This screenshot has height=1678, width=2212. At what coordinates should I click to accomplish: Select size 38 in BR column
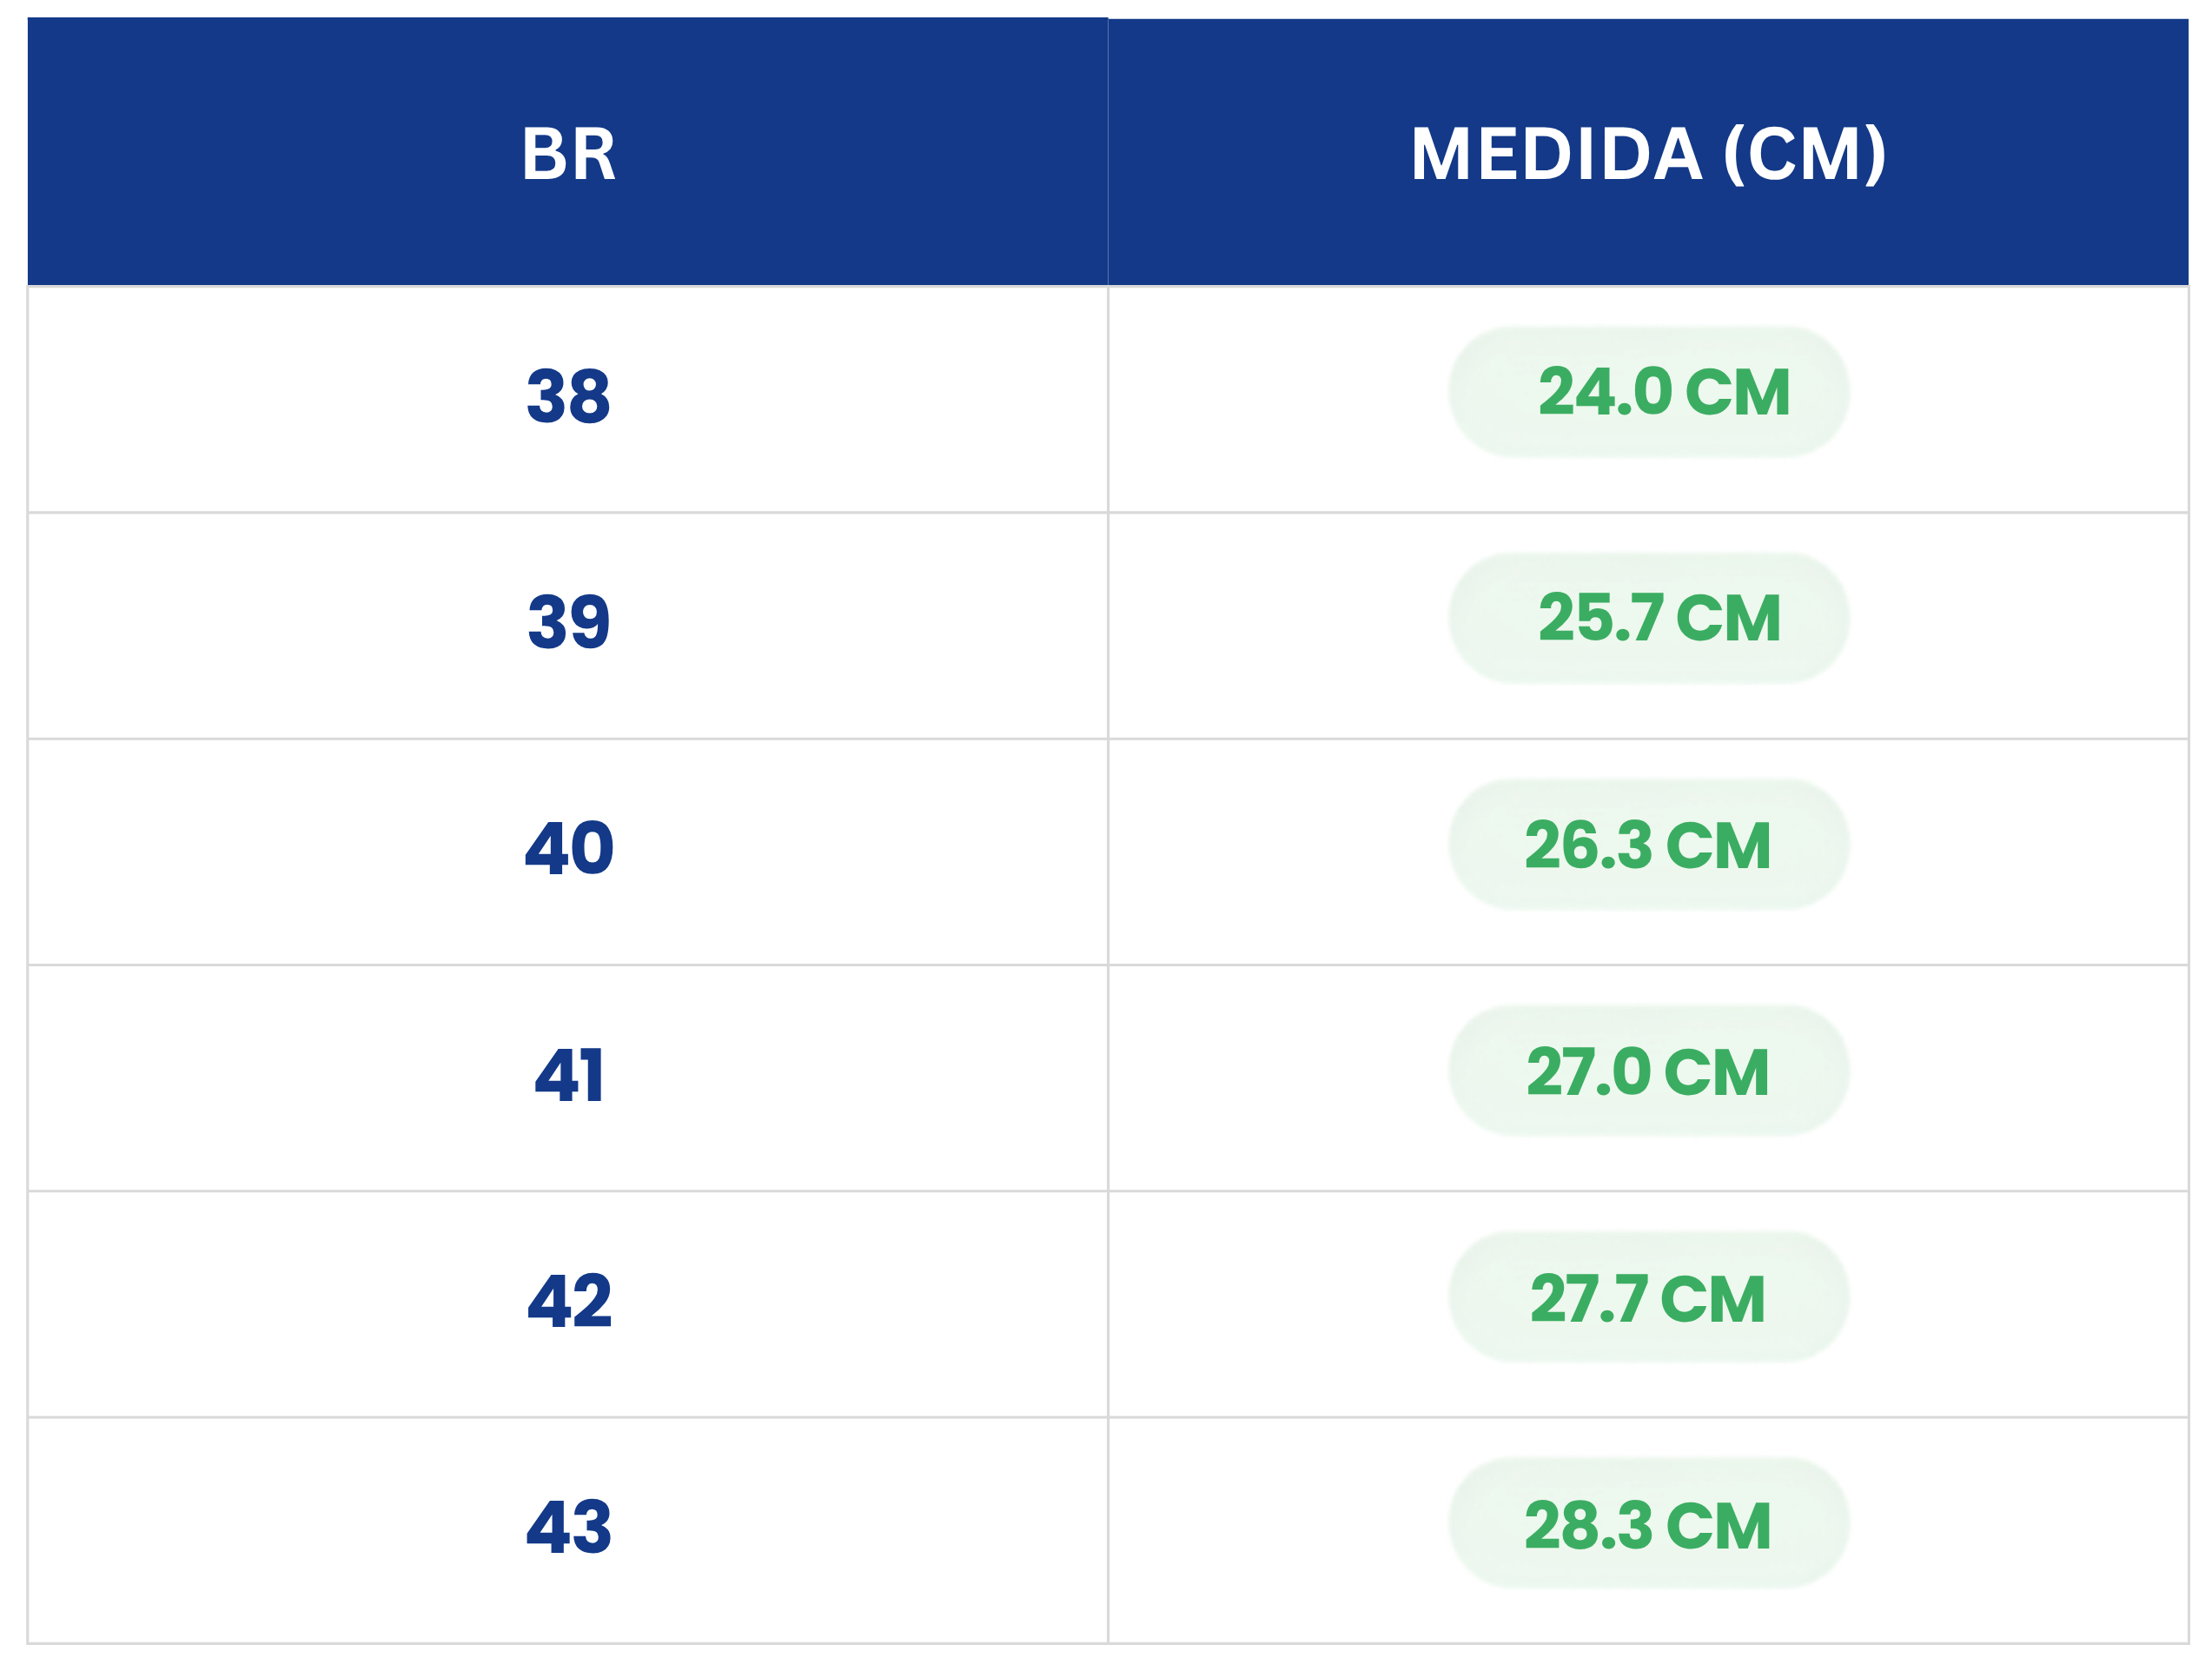coord(568,396)
